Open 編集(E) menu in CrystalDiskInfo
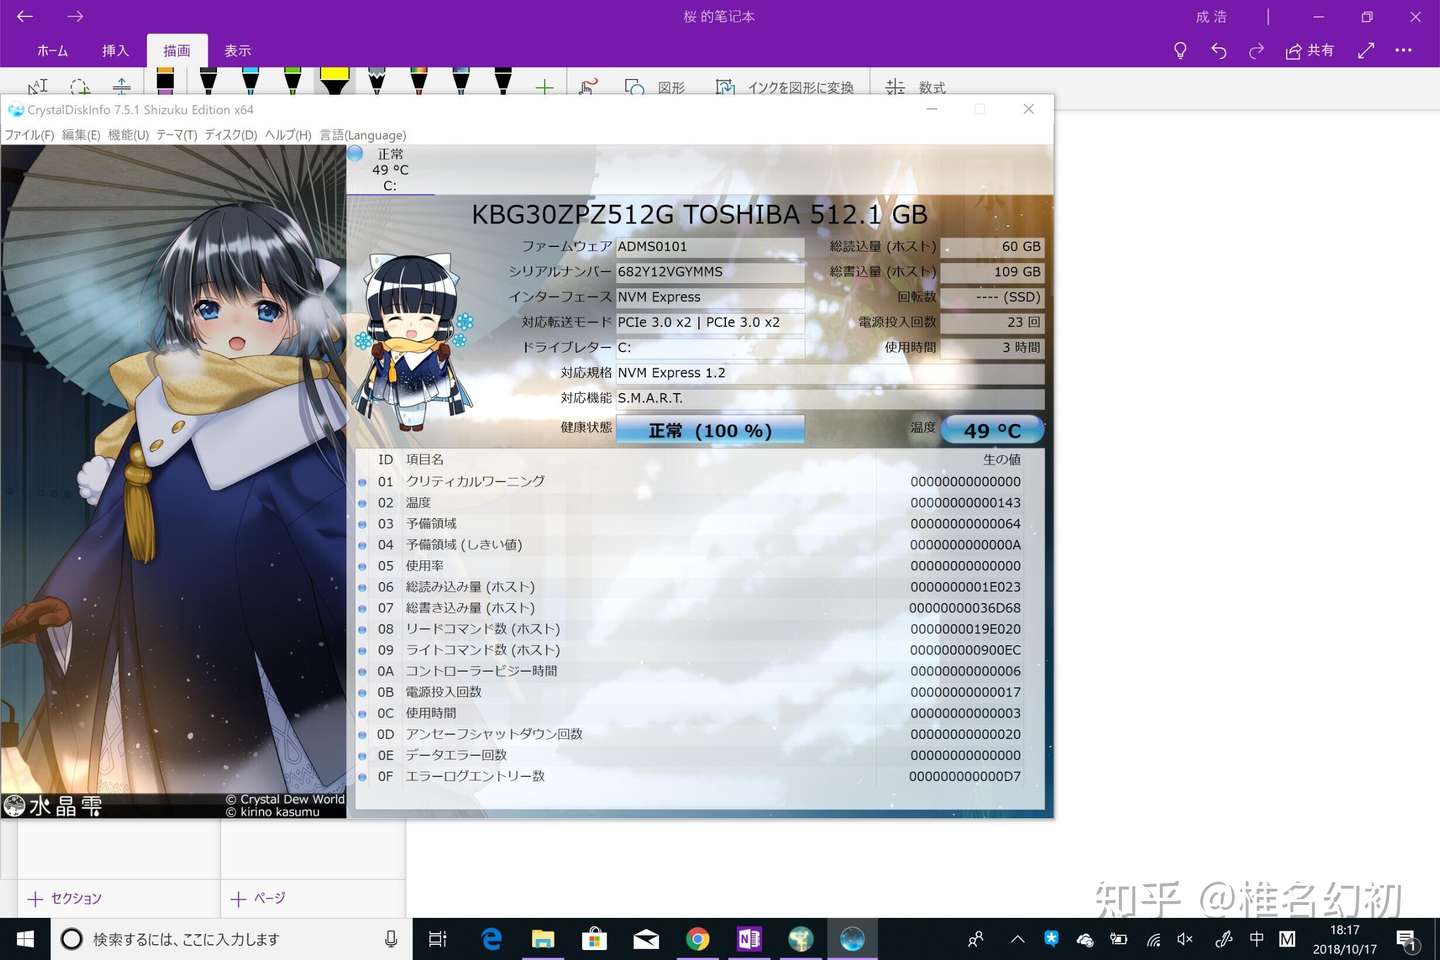Image resolution: width=1440 pixels, height=960 pixels. (x=81, y=135)
